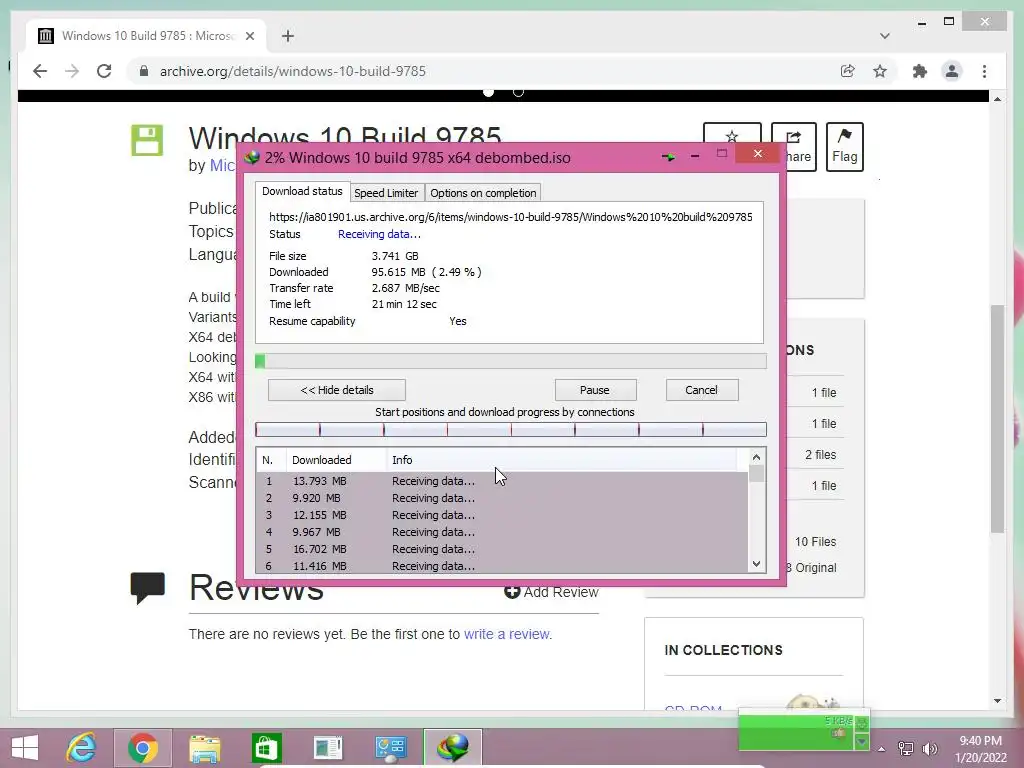This screenshot has height=768, width=1024.
Task: Click the Chrome forward arrow
Action: click(x=72, y=71)
